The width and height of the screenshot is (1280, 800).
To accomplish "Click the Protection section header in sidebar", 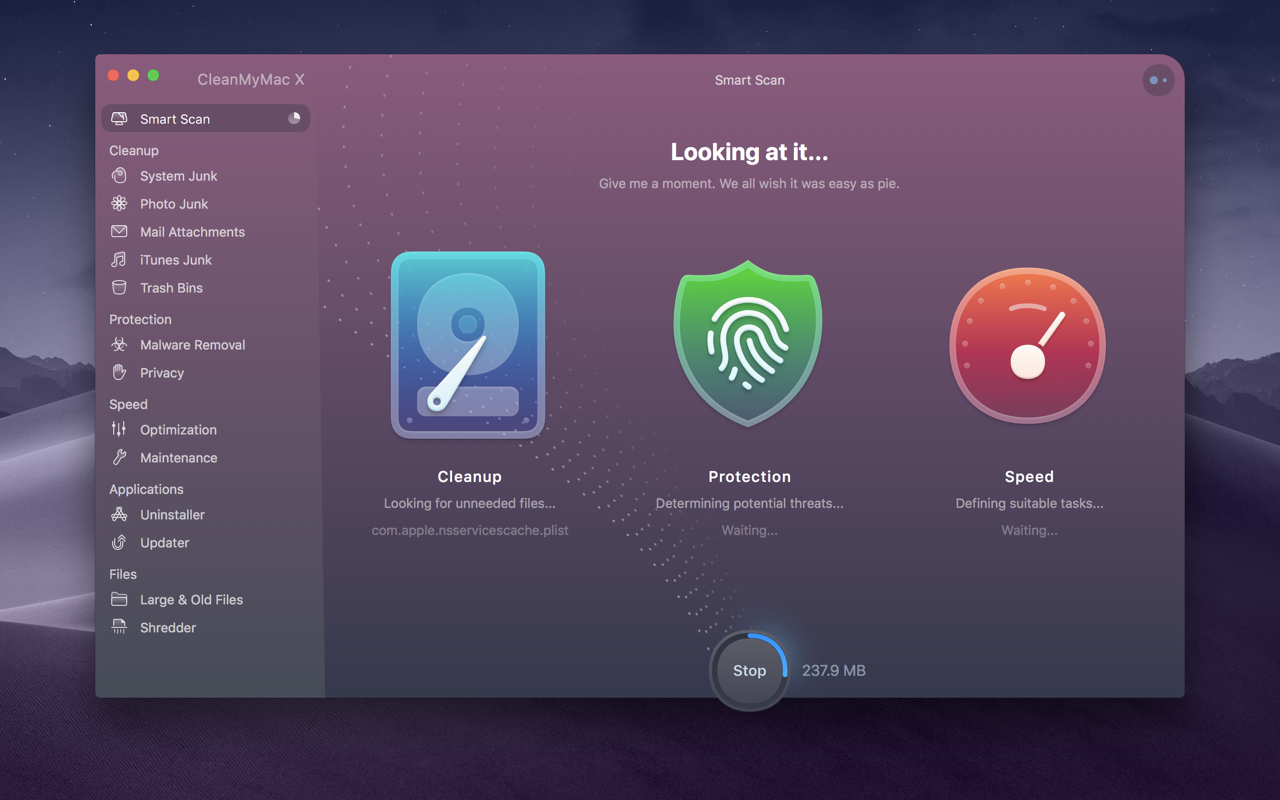I will click(140, 319).
